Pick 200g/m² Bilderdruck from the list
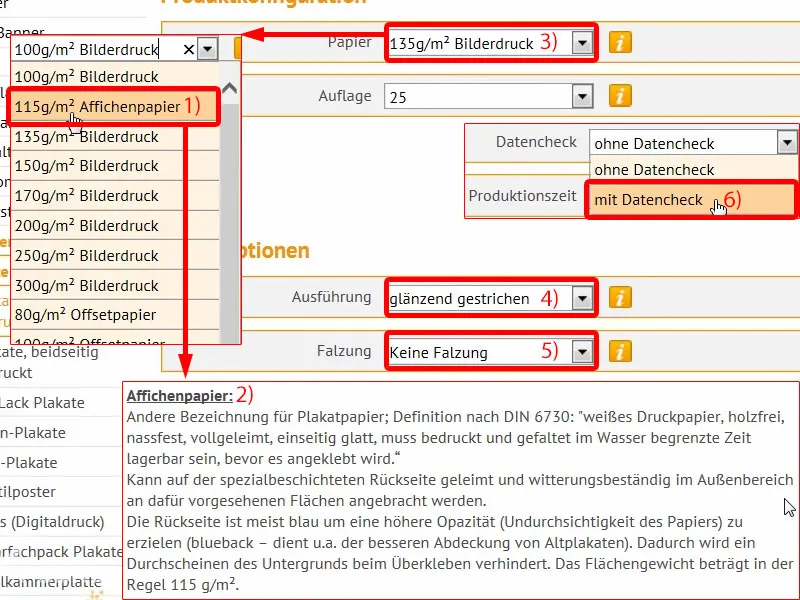Viewport: 800px width, 600px height. [x=115, y=226]
